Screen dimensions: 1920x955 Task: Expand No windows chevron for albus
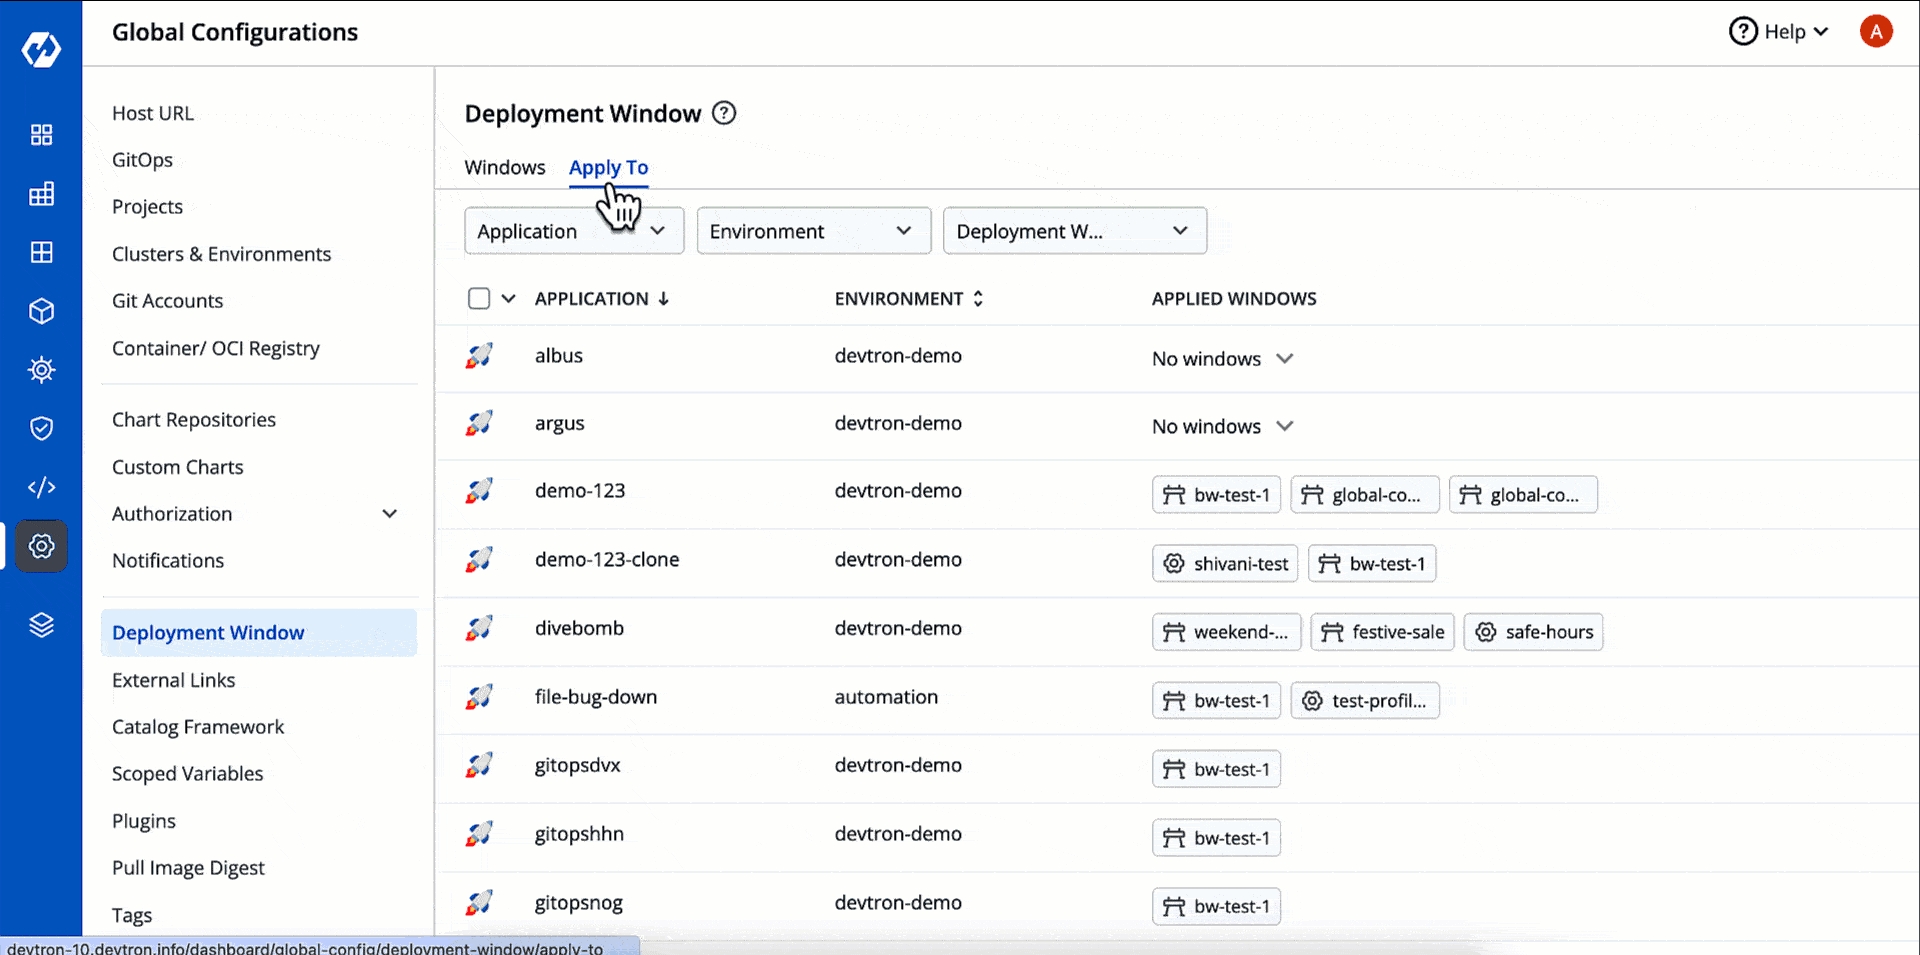coord(1285,359)
